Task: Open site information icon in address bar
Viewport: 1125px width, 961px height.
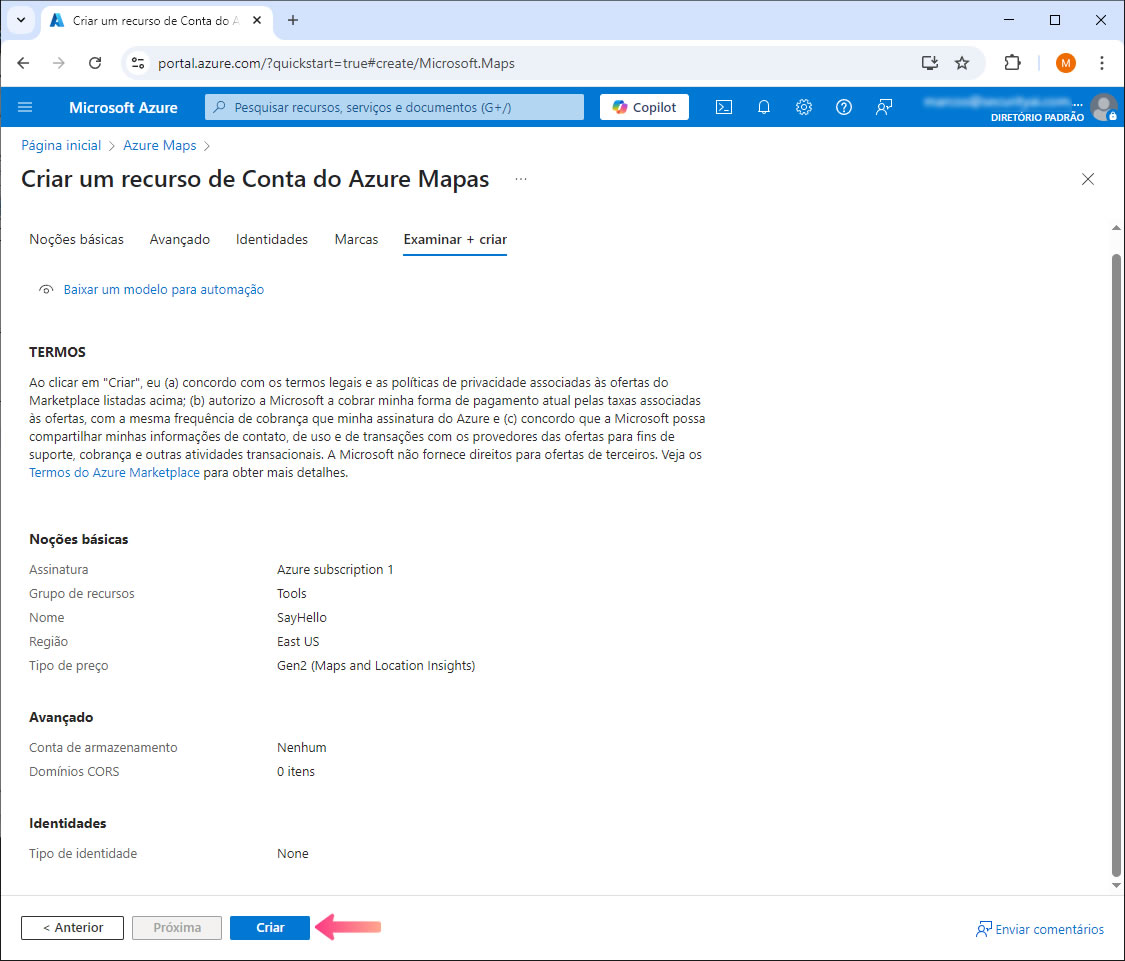Action: coord(138,63)
